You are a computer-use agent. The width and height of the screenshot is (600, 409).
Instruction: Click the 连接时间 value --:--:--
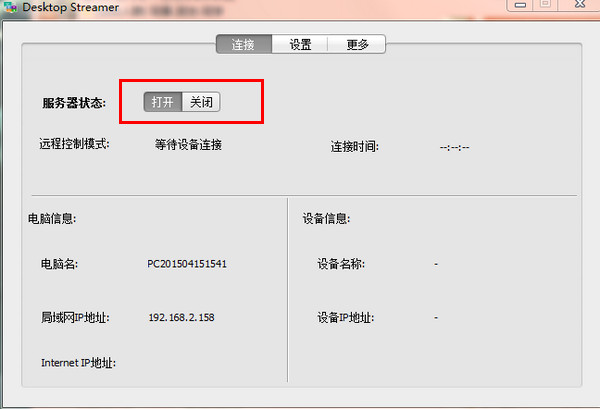click(x=455, y=147)
